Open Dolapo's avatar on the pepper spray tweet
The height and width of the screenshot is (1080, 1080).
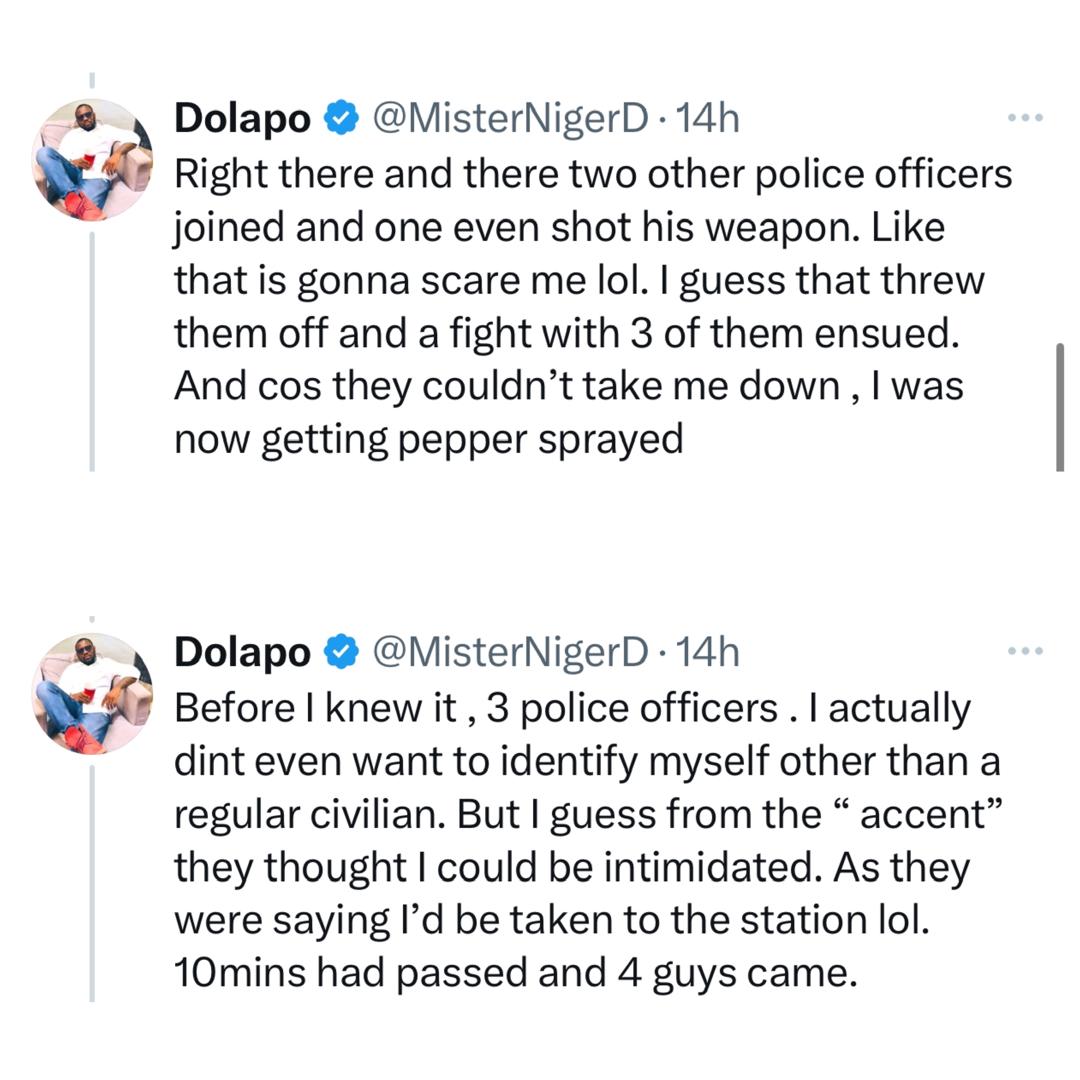[x=92, y=160]
